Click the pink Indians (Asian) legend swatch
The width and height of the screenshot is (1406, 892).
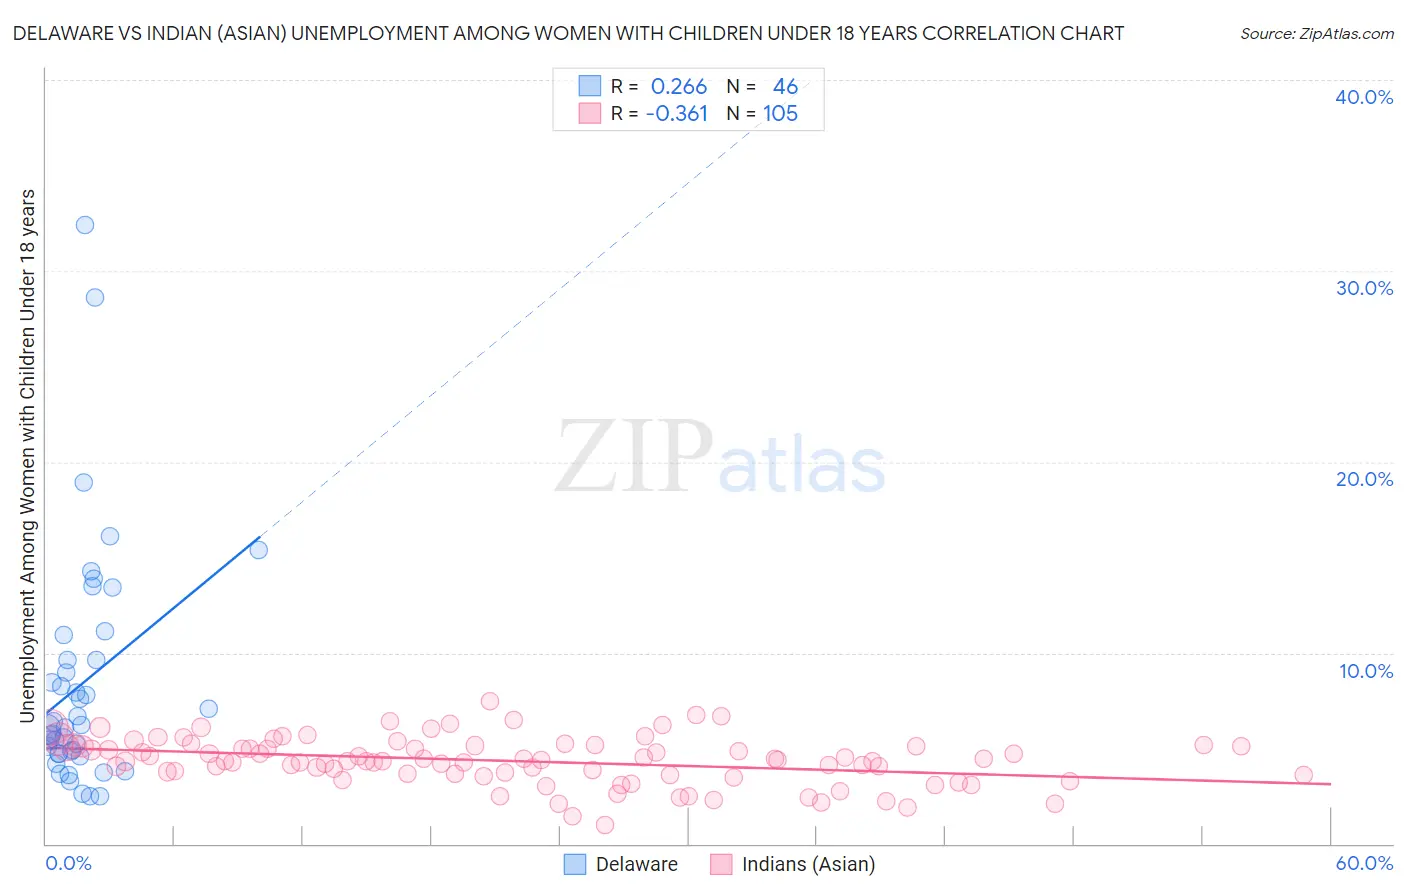tap(721, 864)
